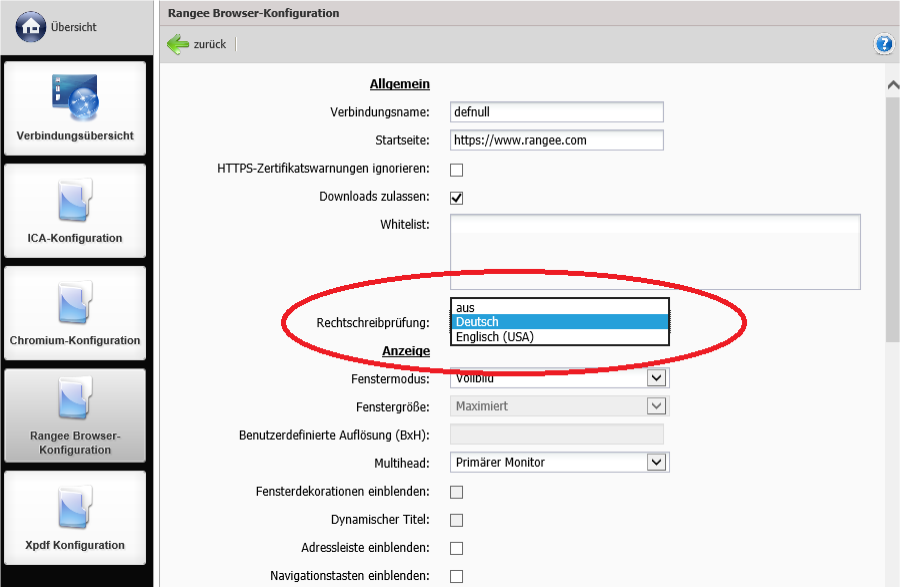The height and width of the screenshot is (587, 903).
Task: Toggle Fensterdekorationen einblenden checkbox
Action: pyautogui.click(x=456, y=492)
